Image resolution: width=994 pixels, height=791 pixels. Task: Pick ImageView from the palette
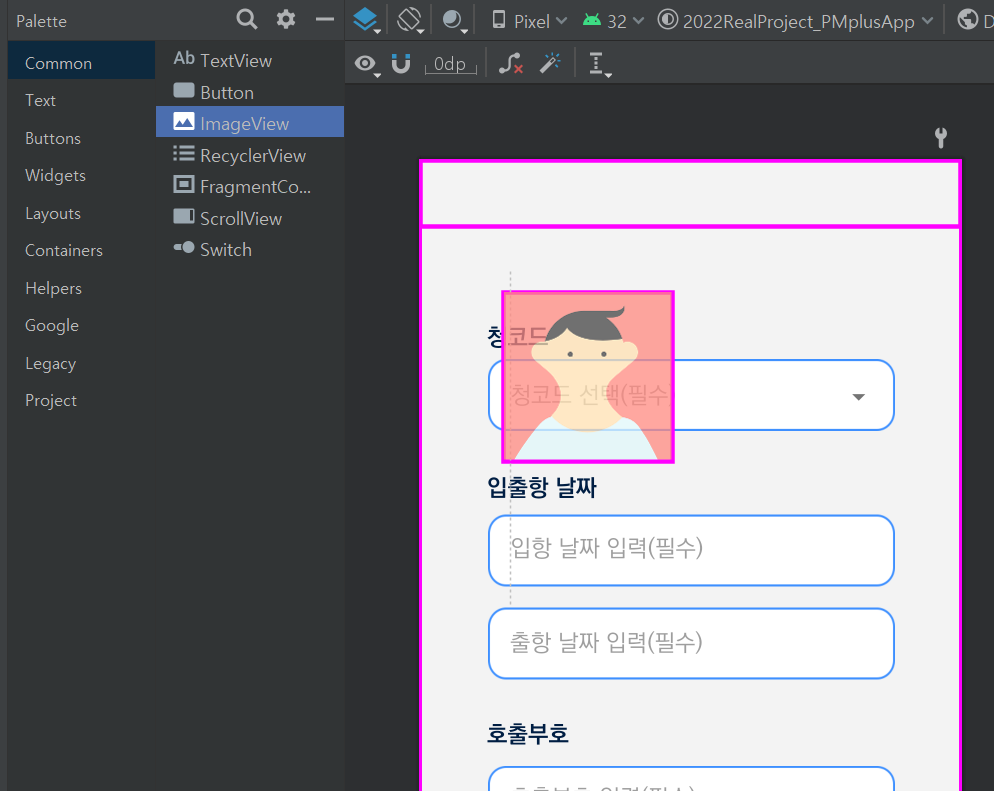point(250,122)
